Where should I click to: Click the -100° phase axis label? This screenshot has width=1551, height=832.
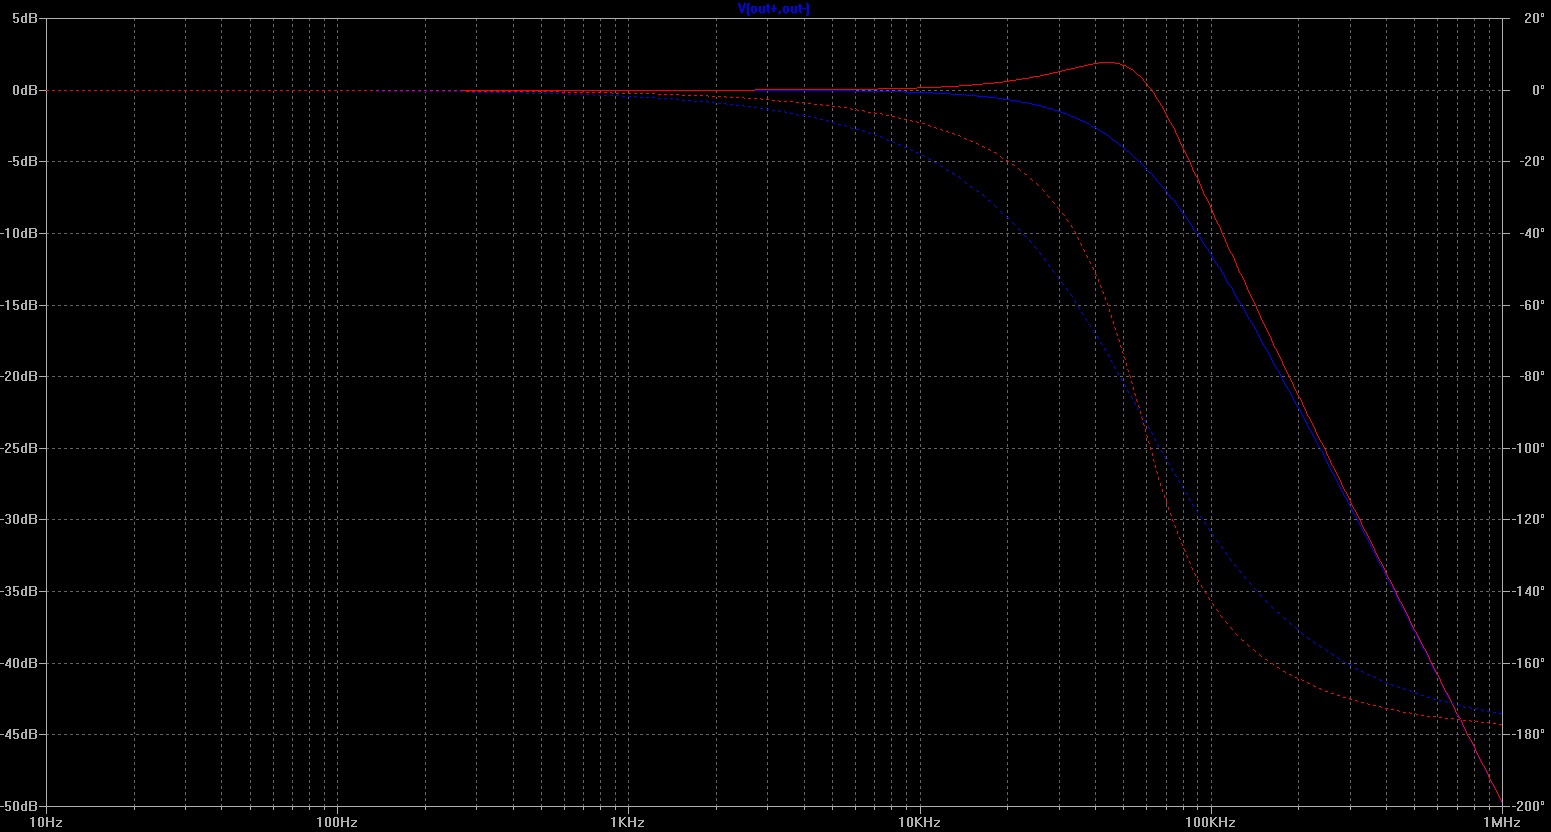tap(1529, 448)
